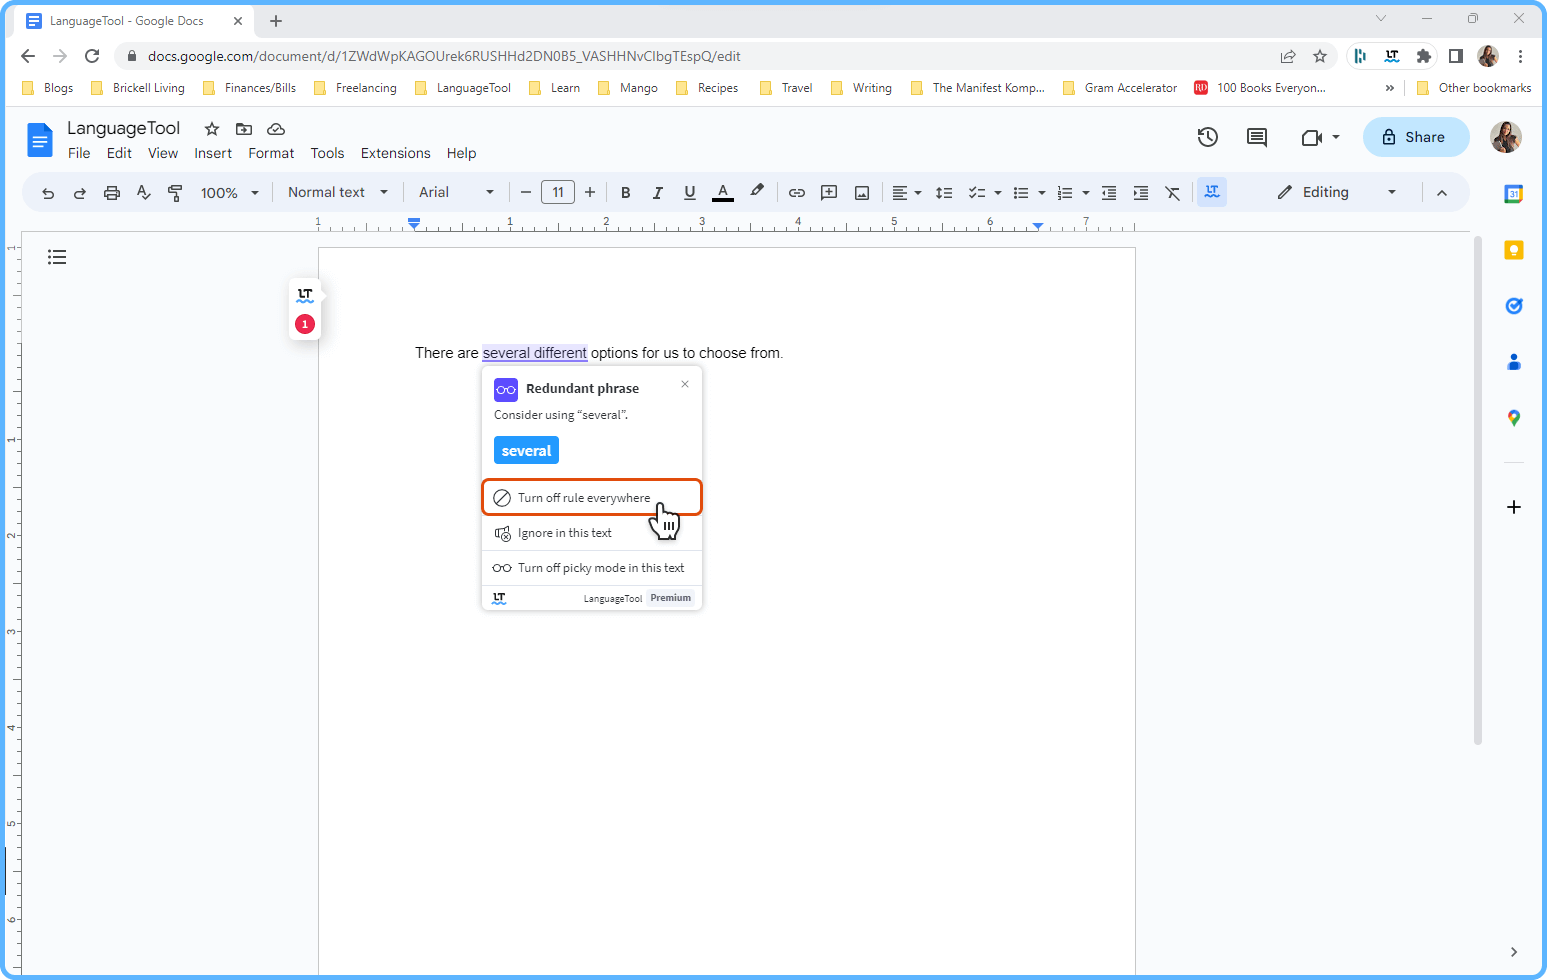
Task: Click the Share button
Action: pos(1416,137)
